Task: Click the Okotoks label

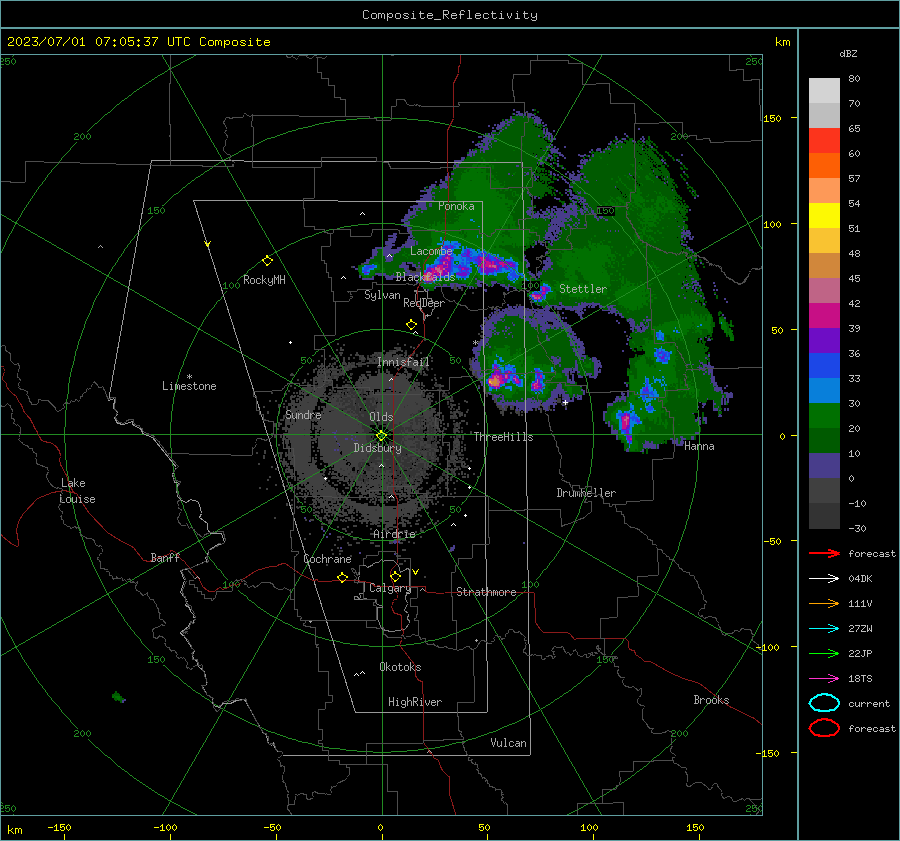Action: (400, 667)
